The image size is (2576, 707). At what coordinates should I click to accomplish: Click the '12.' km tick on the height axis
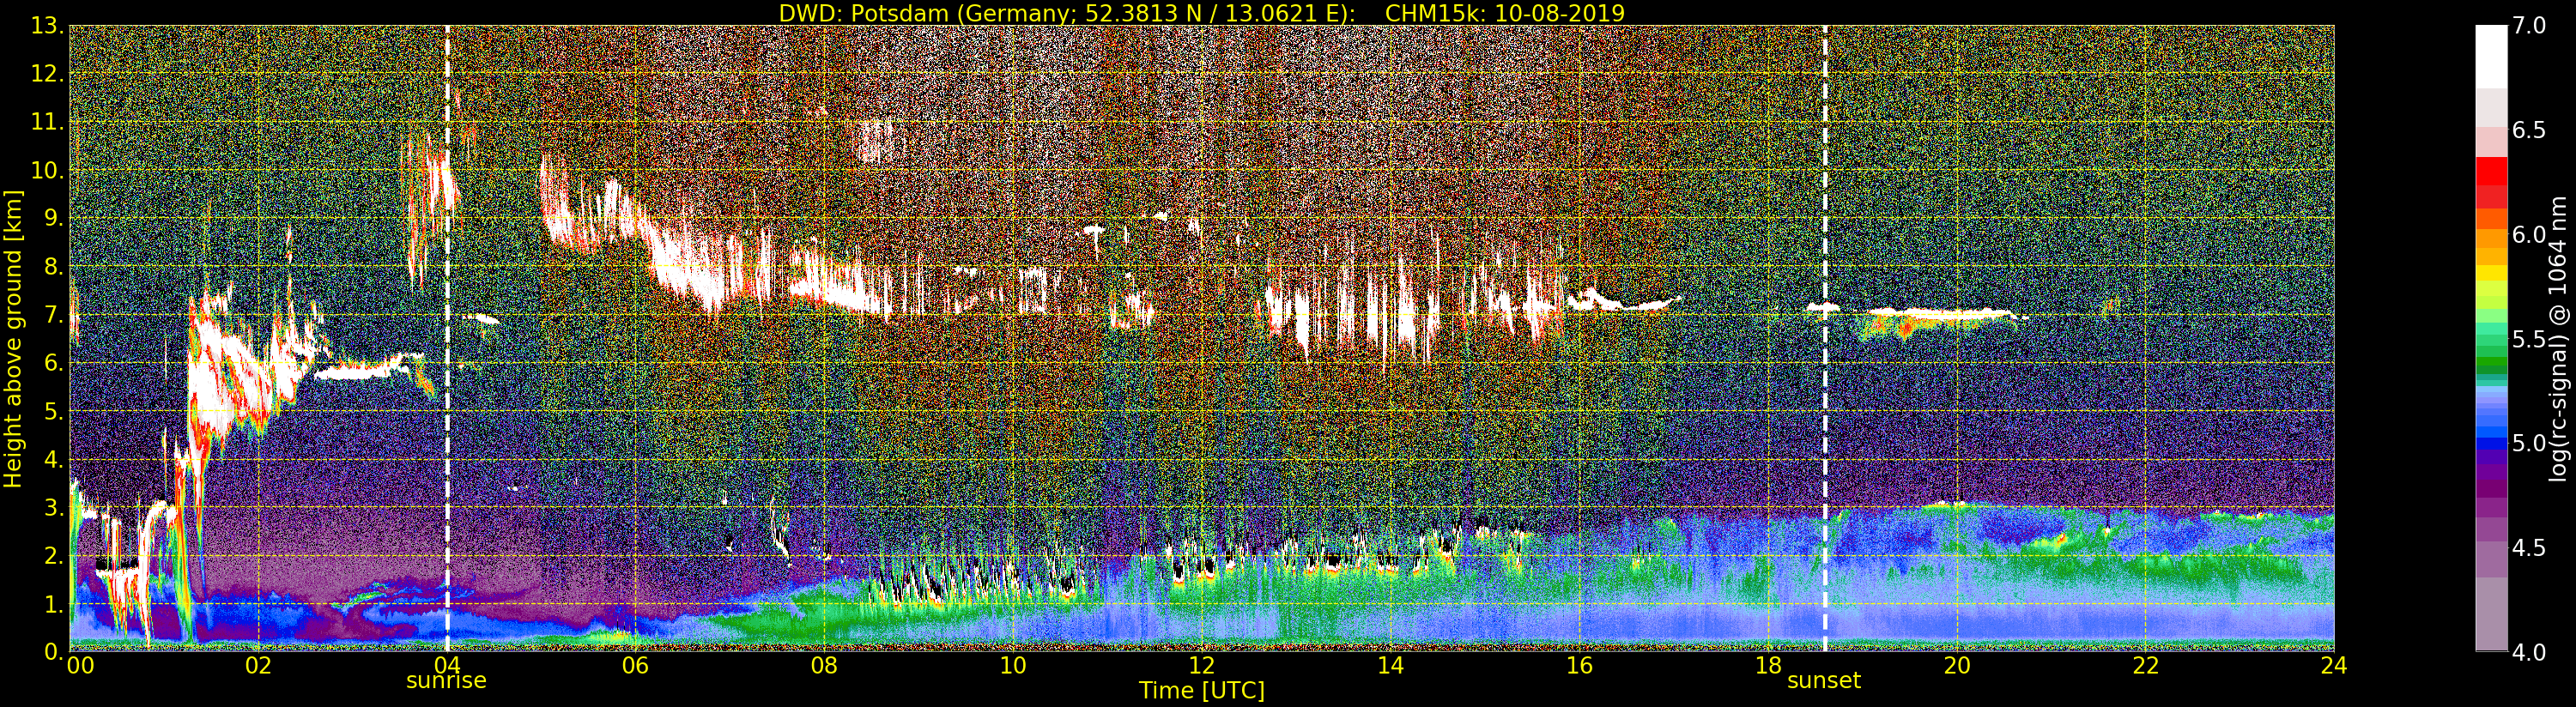[x=46, y=74]
